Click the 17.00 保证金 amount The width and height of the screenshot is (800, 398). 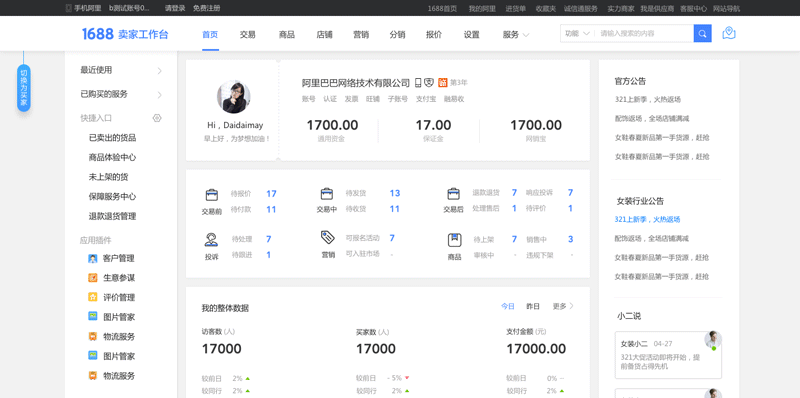coord(433,125)
